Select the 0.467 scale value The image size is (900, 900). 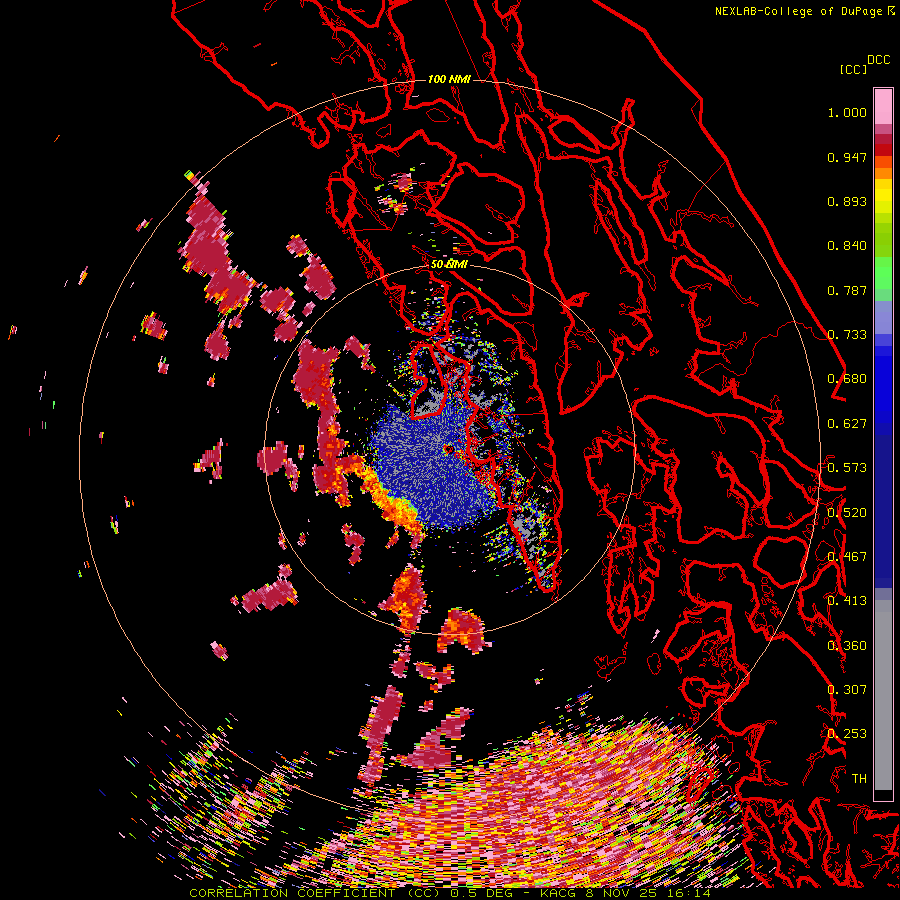[x=847, y=557]
